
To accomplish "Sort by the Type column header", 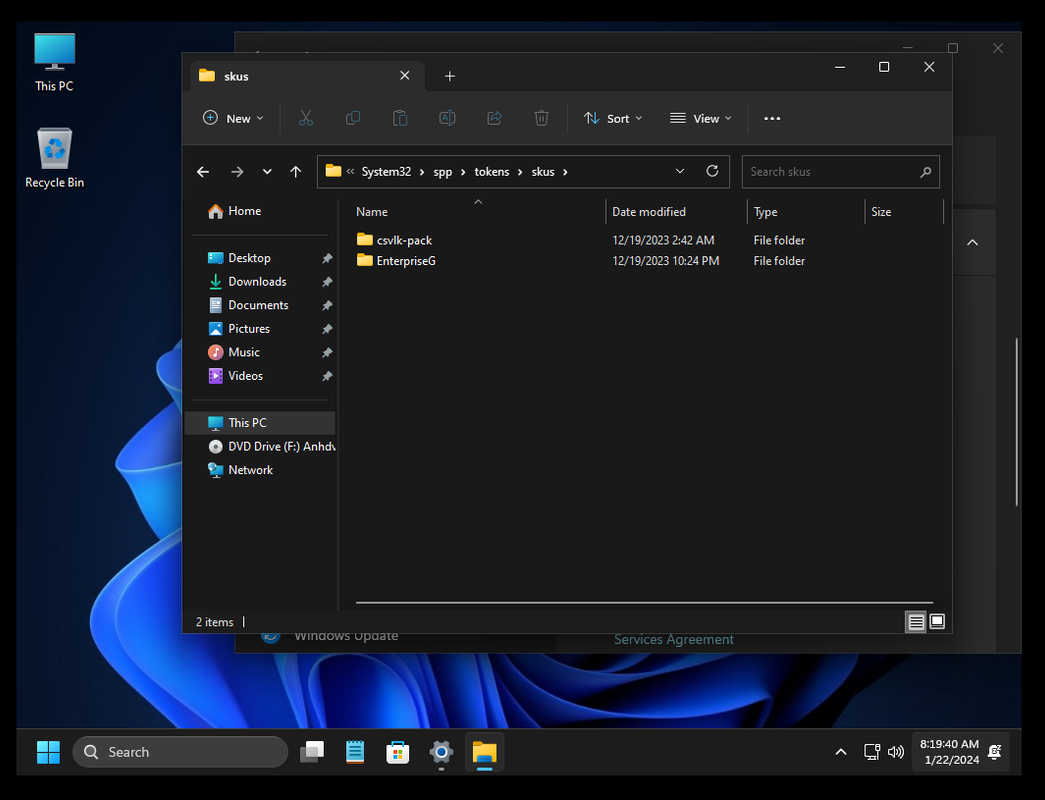I will click(806, 212).
